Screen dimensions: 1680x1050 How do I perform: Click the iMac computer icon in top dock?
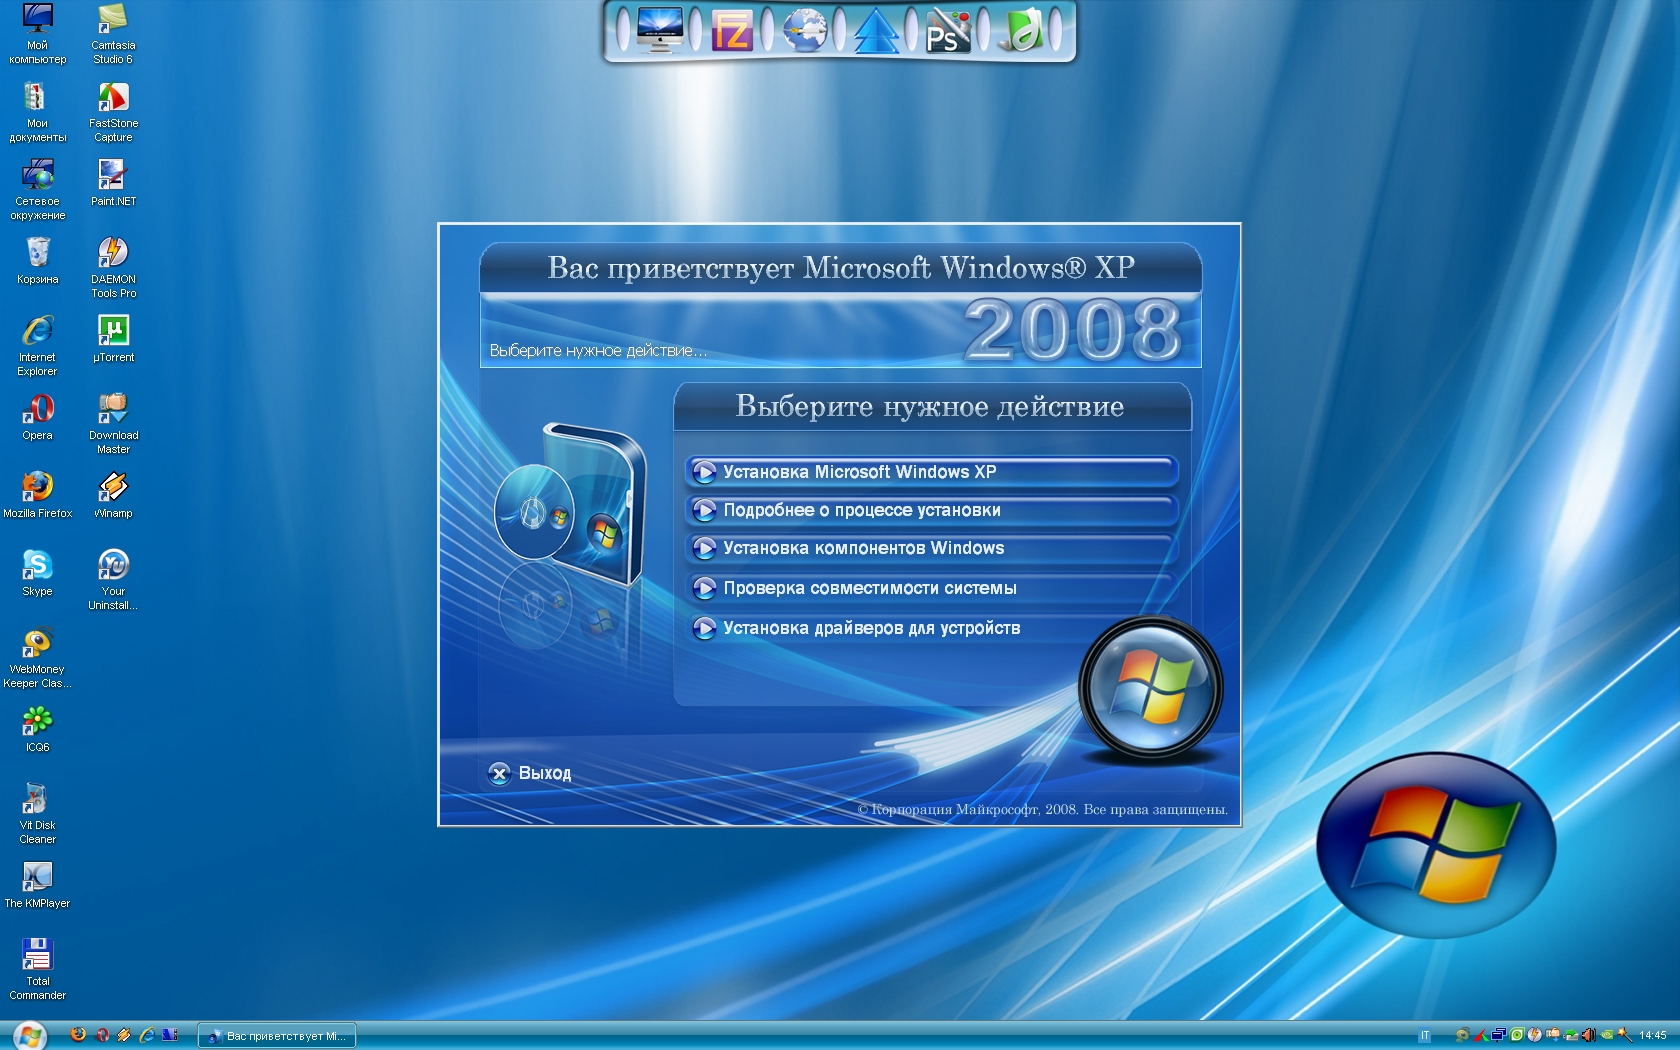coord(659,30)
